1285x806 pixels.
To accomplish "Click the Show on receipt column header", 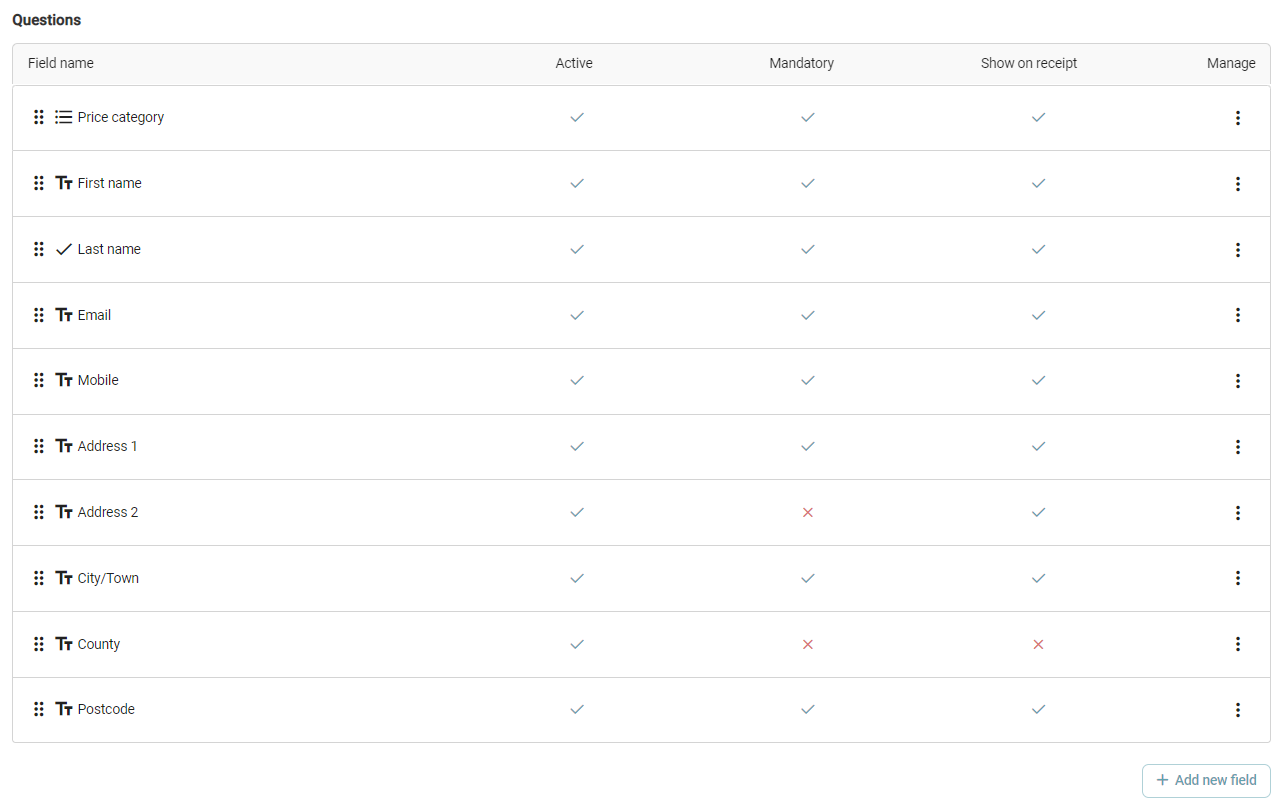I will pyautogui.click(x=1029, y=63).
